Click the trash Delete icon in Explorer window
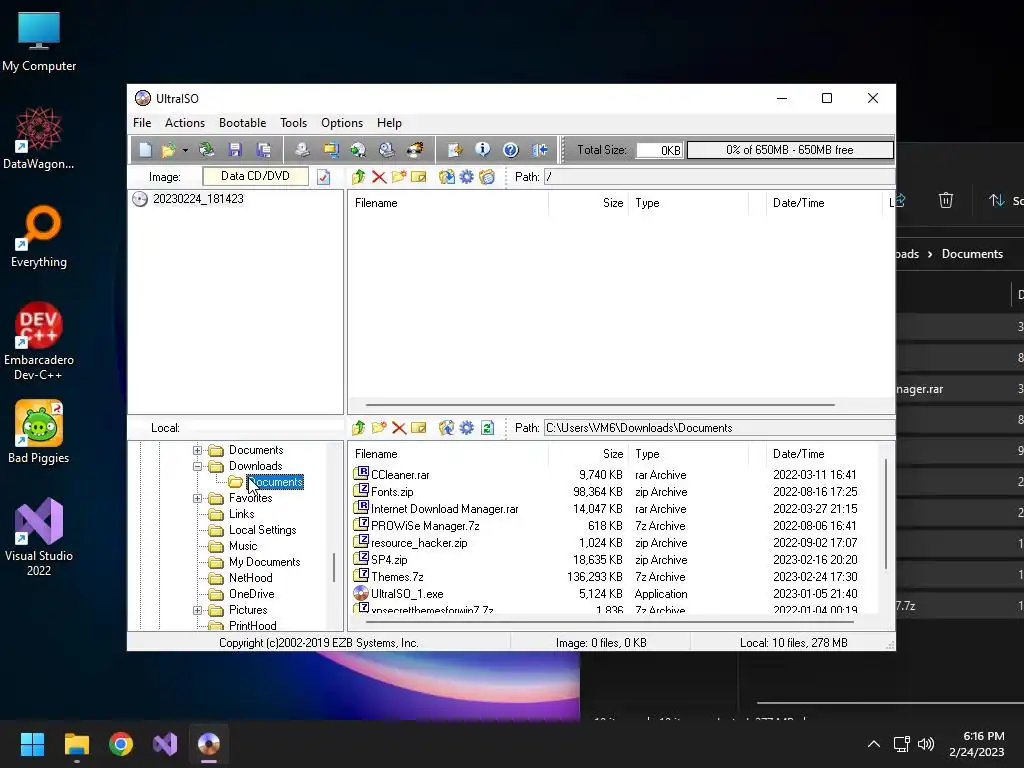 946,200
